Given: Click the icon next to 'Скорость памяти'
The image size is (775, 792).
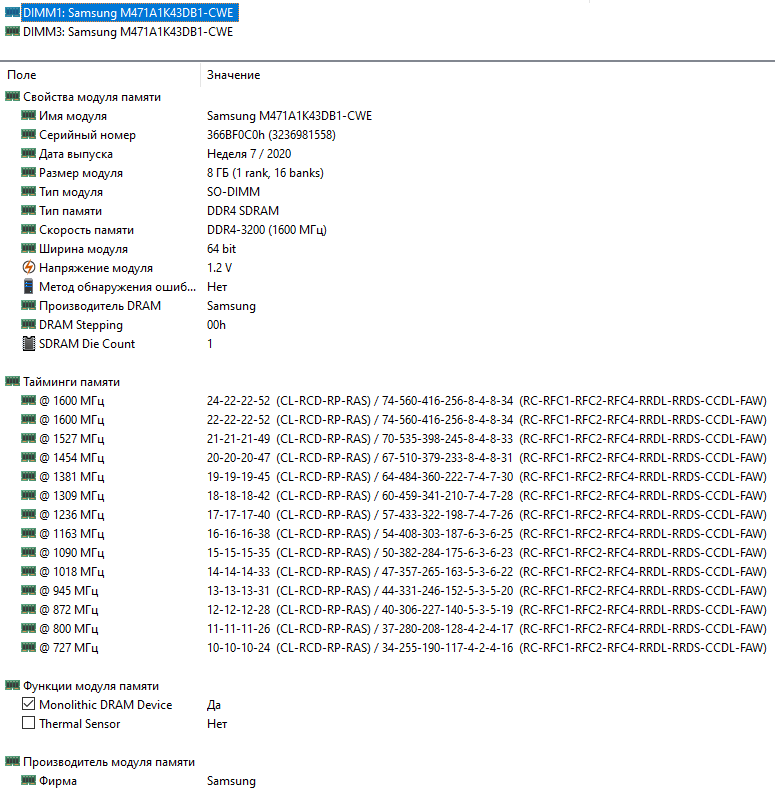Looking at the screenshot, I should tap(28, 229).
